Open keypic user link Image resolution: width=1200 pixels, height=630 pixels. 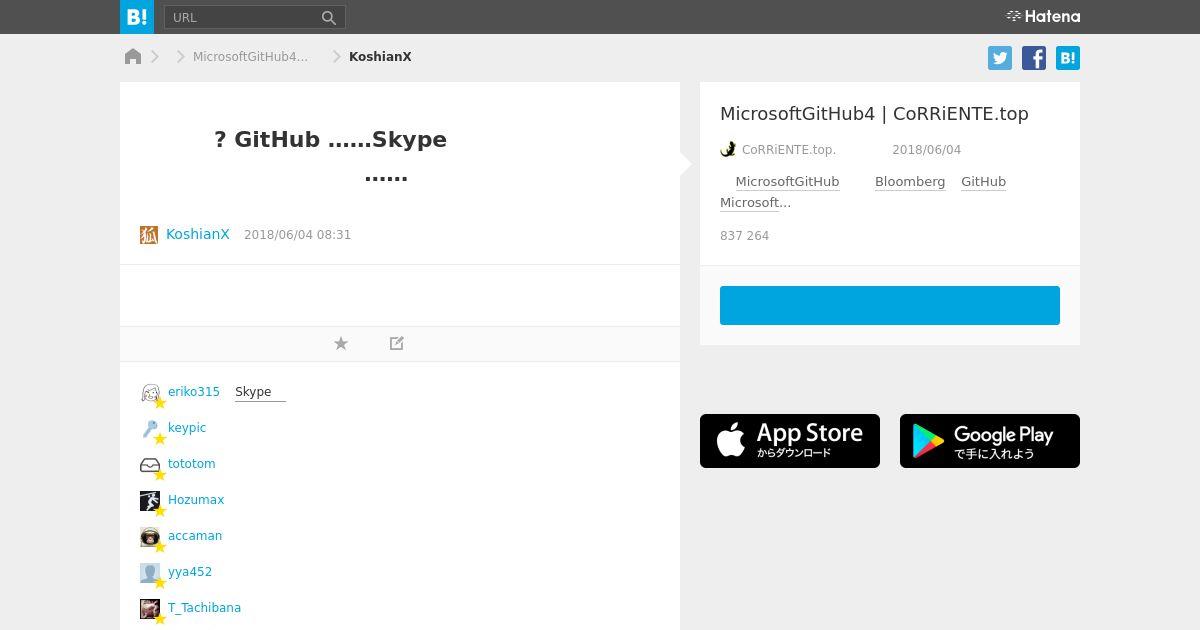[x=187, y=428]
